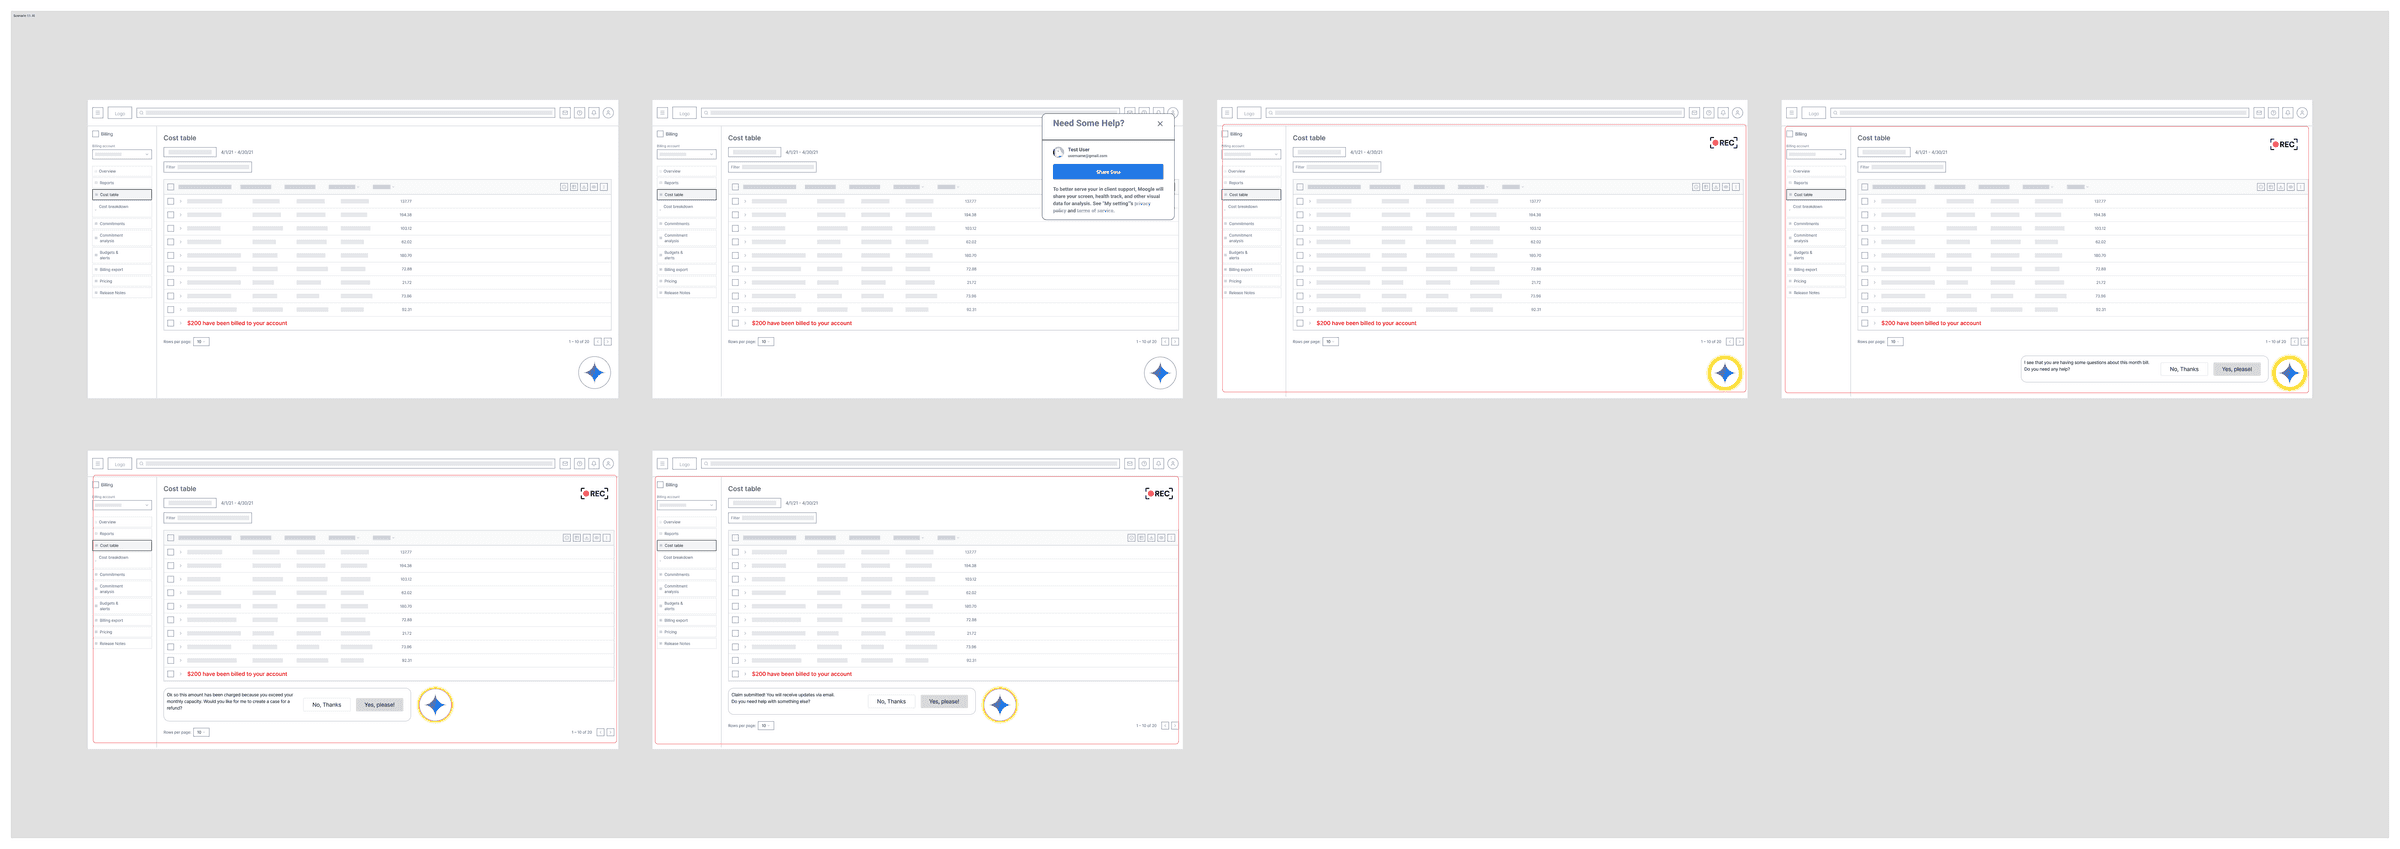
Task: Open Release Notes in the Claim submitted frame sidebar
Action: [688, 644]
